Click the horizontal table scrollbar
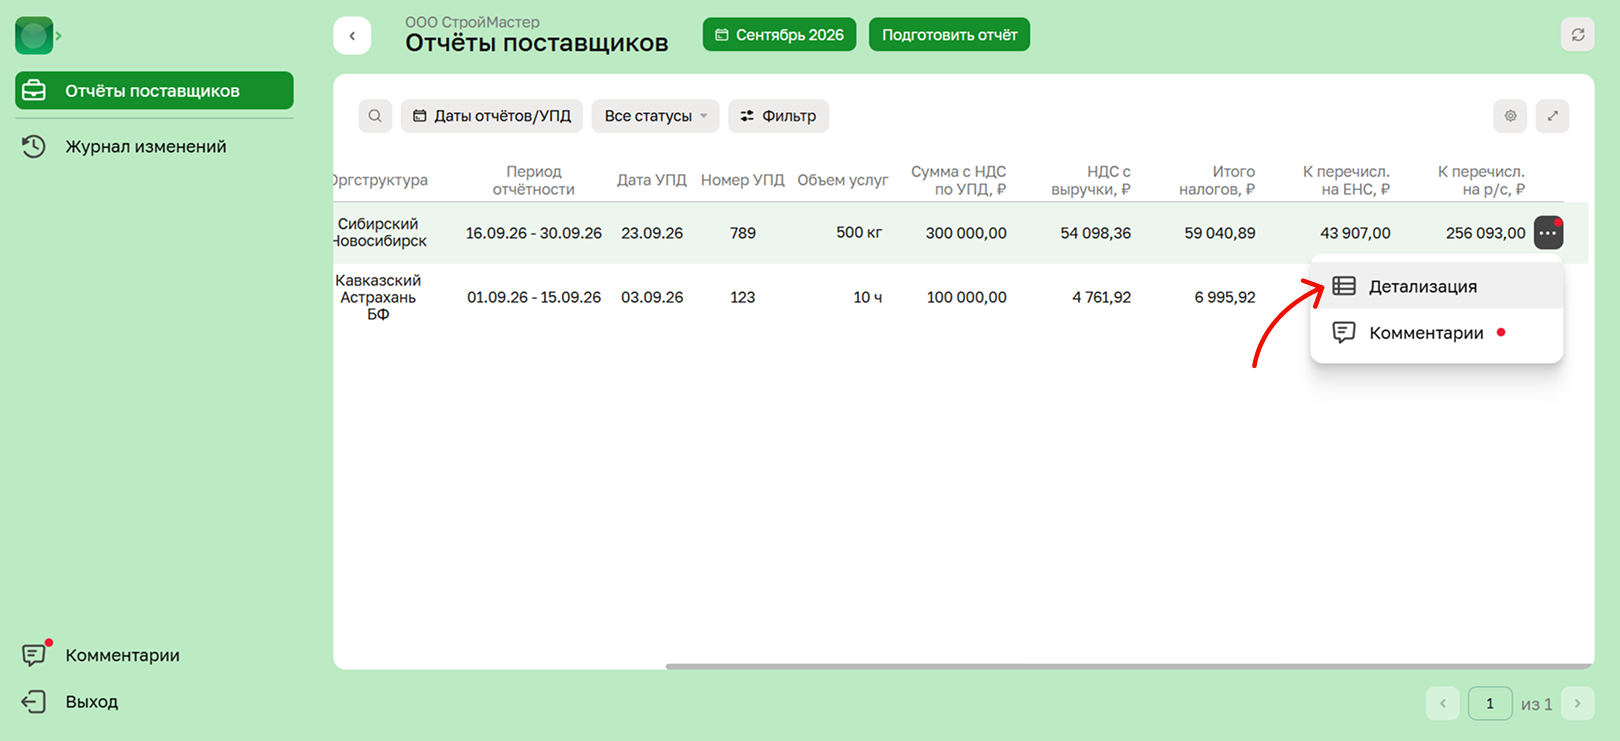The height and width of the screenshot is (741, 1620). click(1129, 666)
